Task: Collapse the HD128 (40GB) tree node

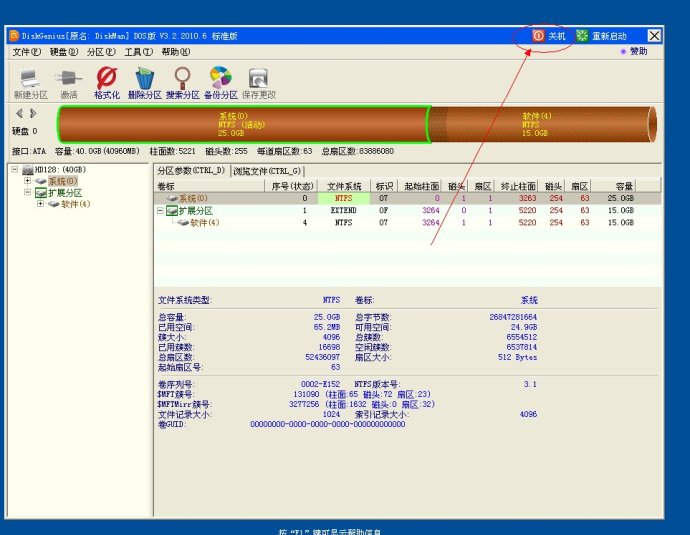Action: (x=15, y=169)
